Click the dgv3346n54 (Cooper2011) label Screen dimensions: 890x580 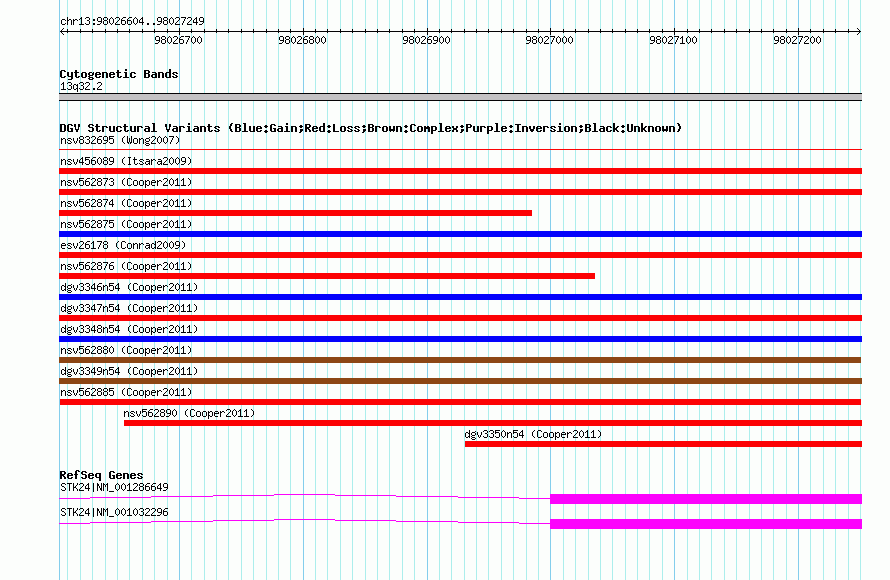pyautogui.click(x=129, y=287)
